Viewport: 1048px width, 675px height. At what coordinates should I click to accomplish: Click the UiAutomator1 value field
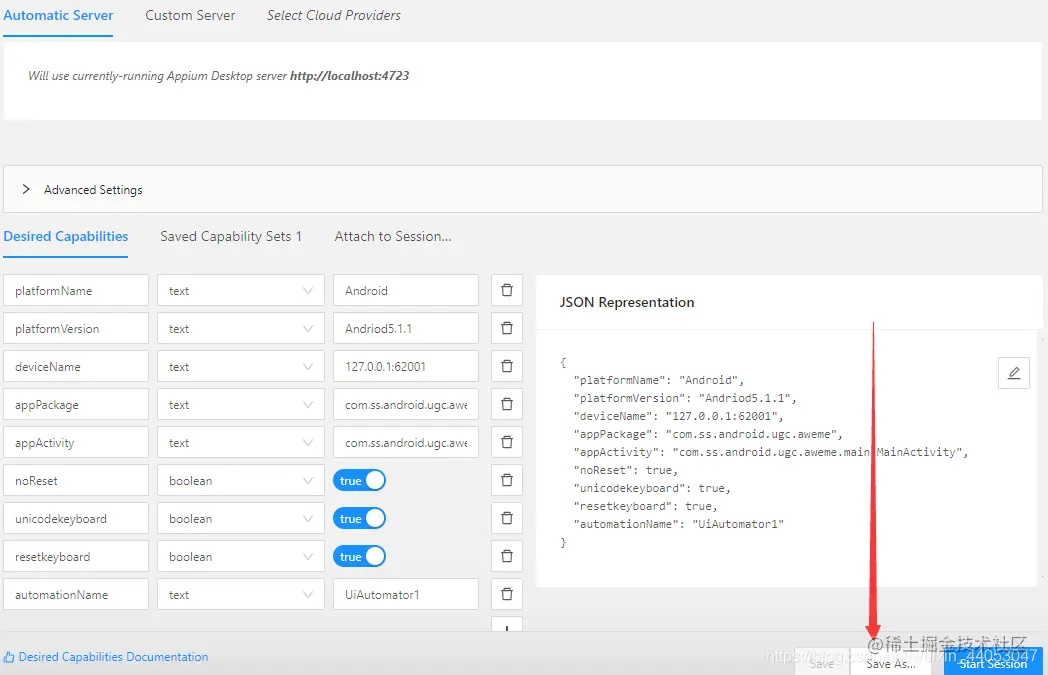tap(406, 595)
